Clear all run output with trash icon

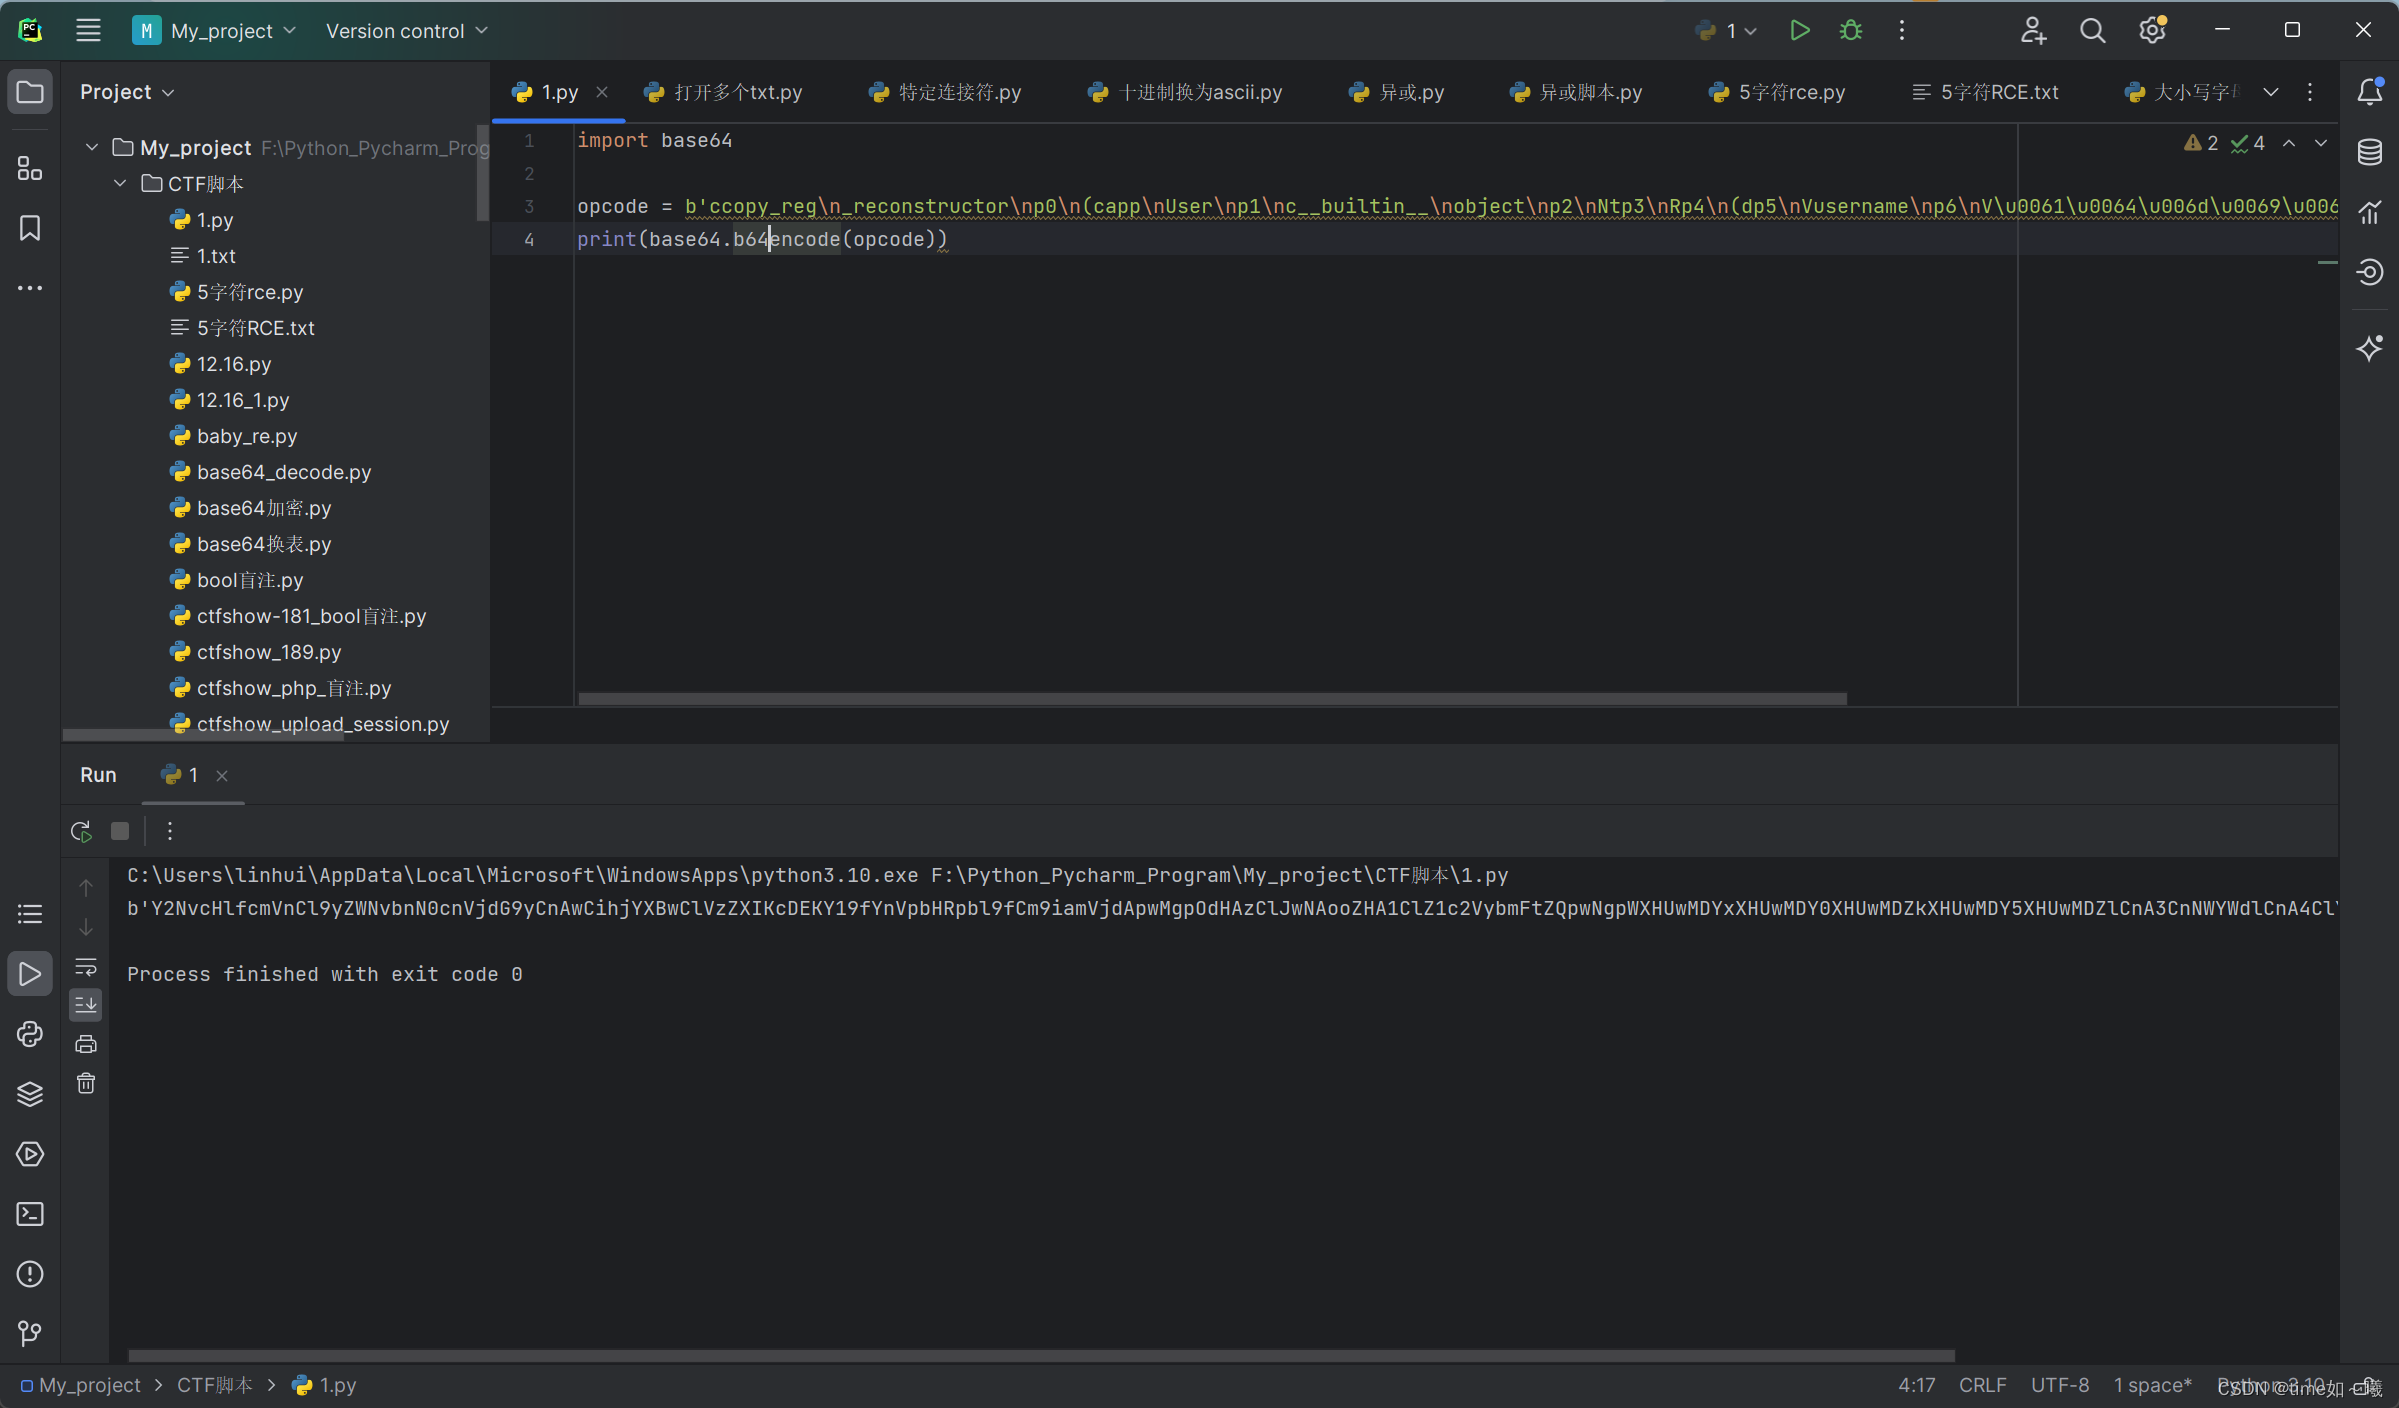coord(86,1084)
